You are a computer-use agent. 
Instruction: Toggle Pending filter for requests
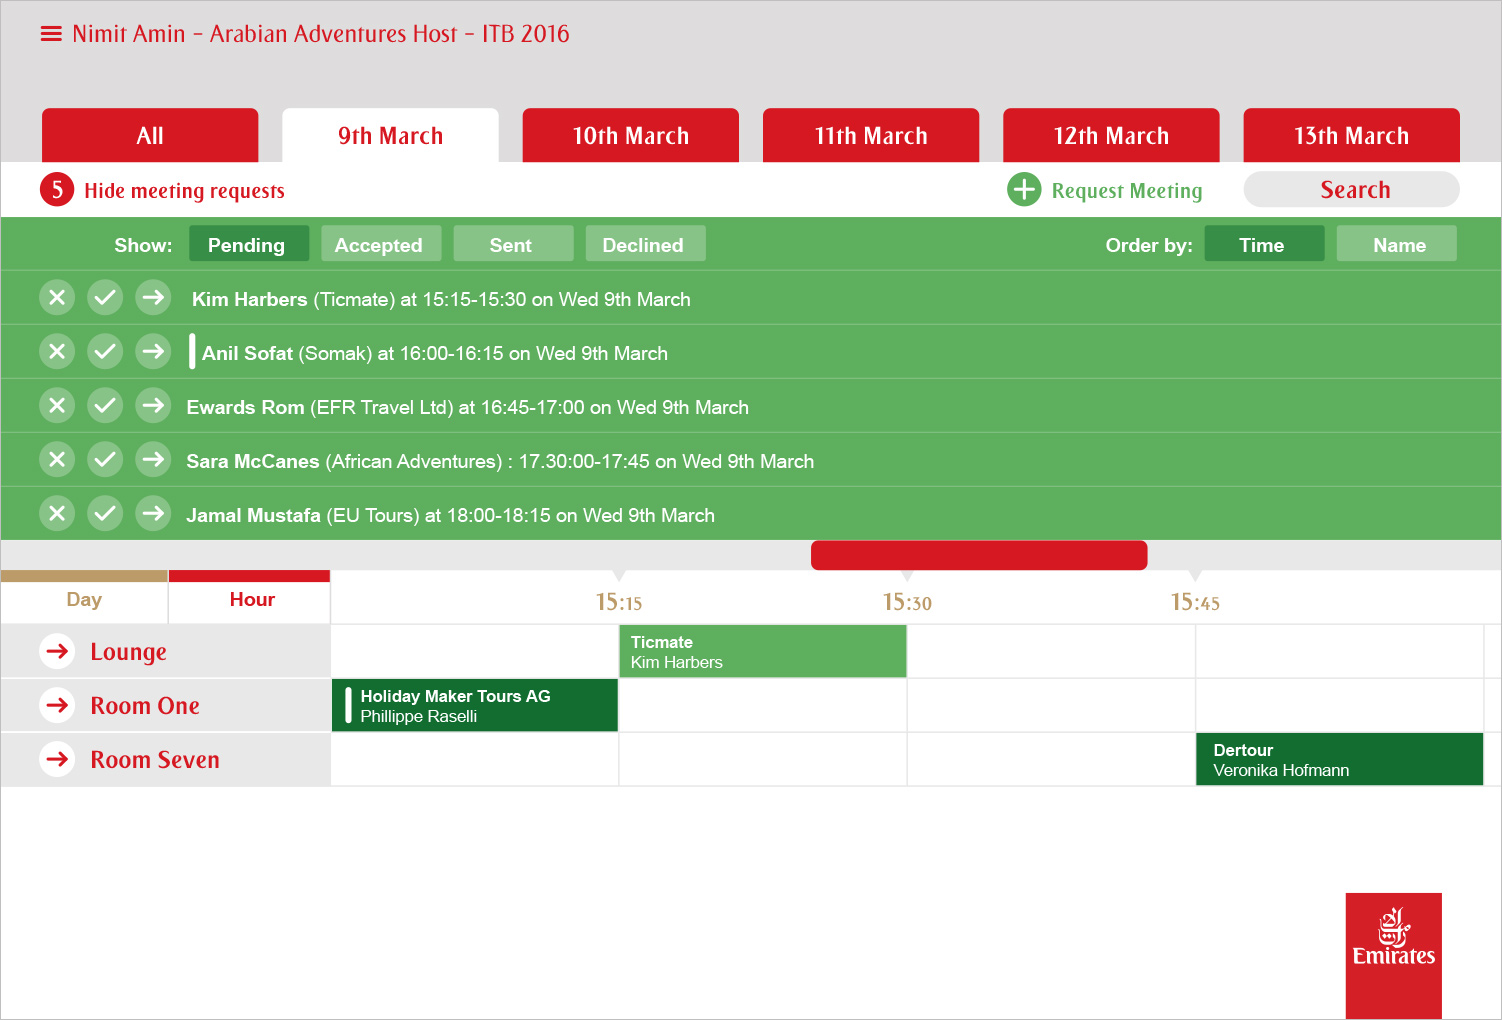click(248, 244)
